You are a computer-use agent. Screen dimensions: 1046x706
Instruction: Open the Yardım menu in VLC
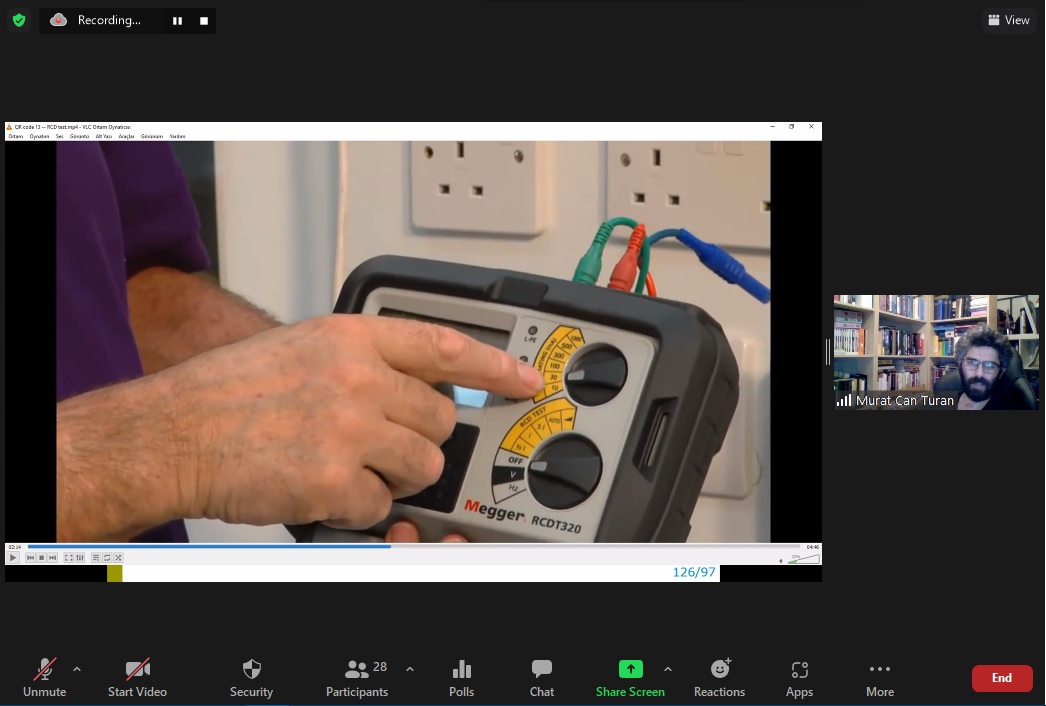pos(177,137)
